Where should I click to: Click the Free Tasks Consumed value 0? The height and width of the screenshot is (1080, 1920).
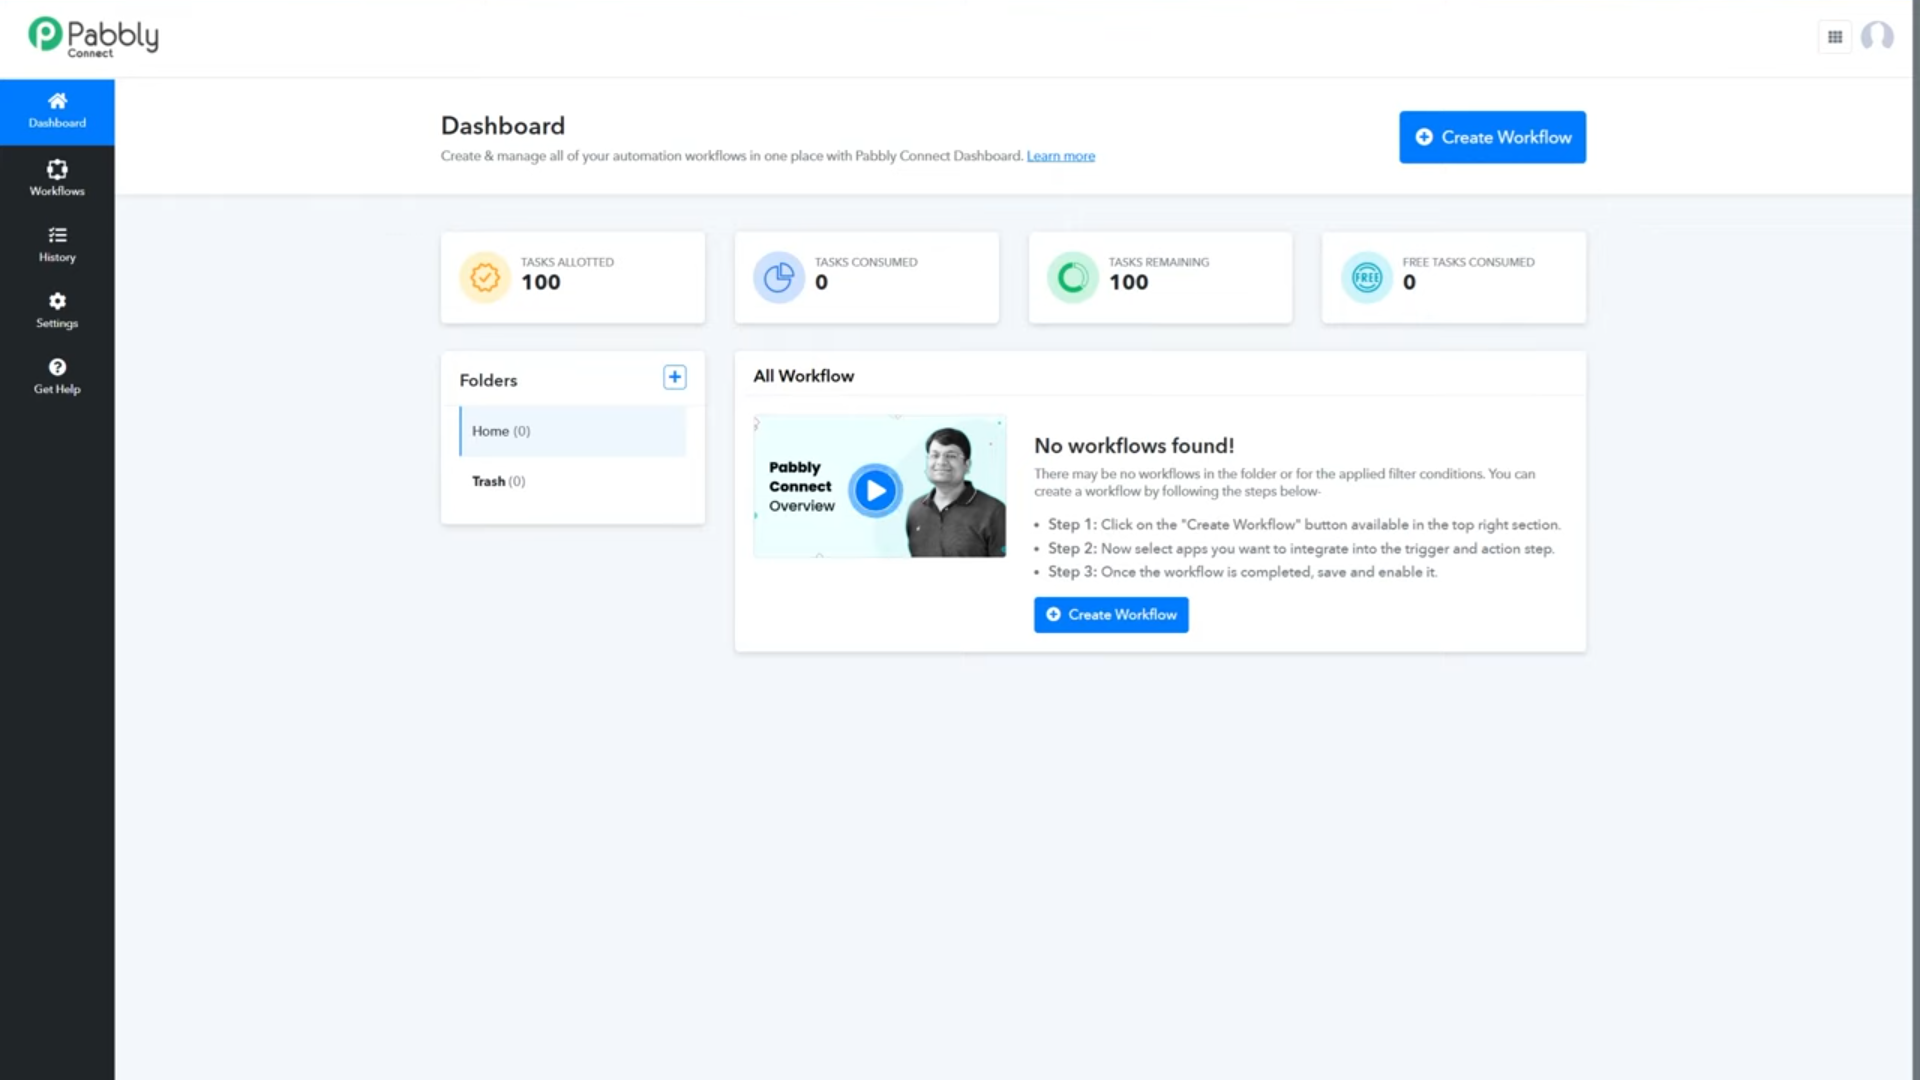coord(1409,283)
